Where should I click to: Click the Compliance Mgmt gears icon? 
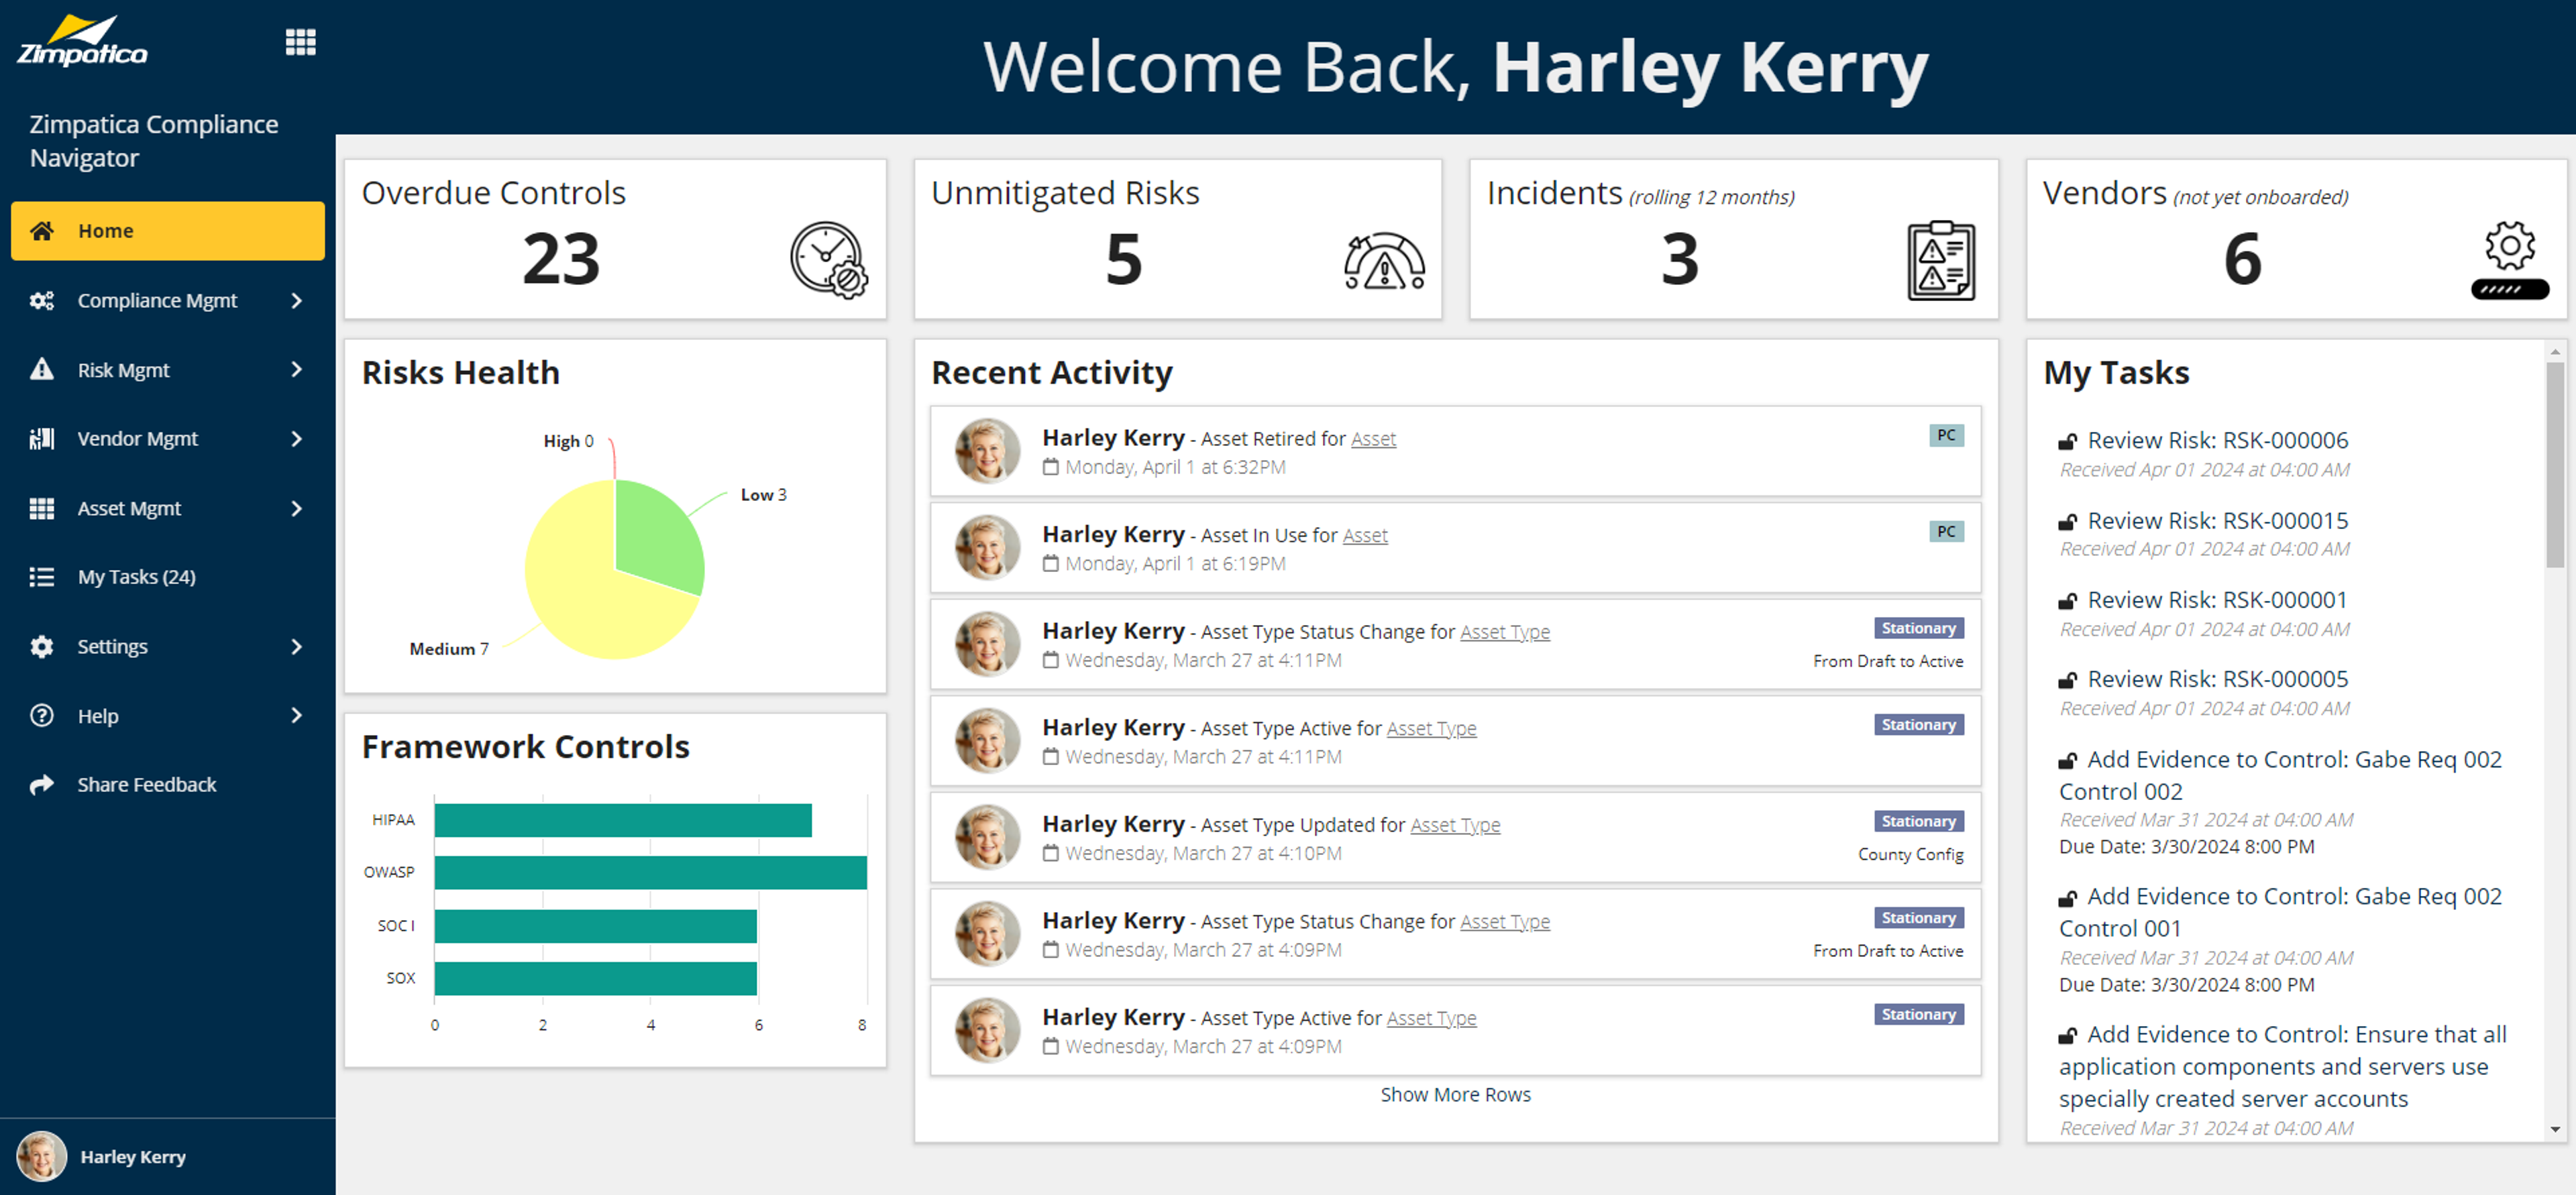42,301
